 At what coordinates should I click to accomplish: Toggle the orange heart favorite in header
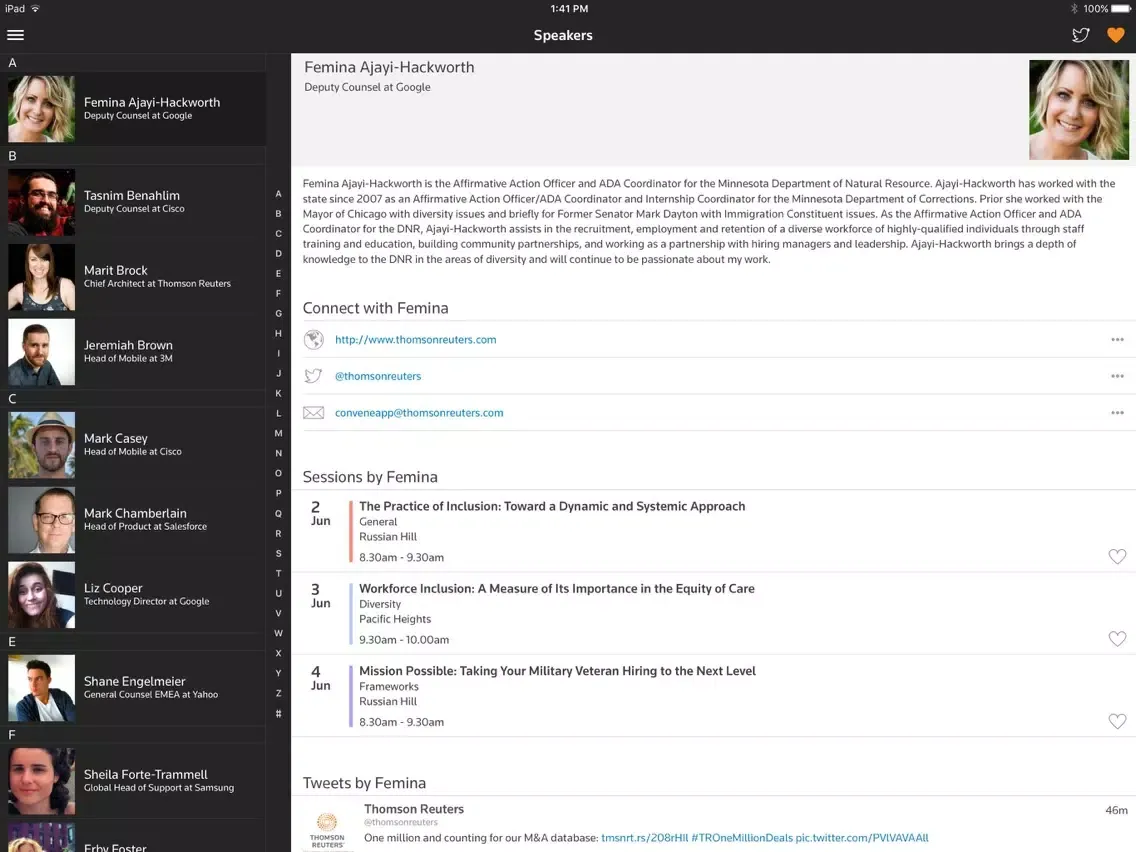tap(1116, 35)
